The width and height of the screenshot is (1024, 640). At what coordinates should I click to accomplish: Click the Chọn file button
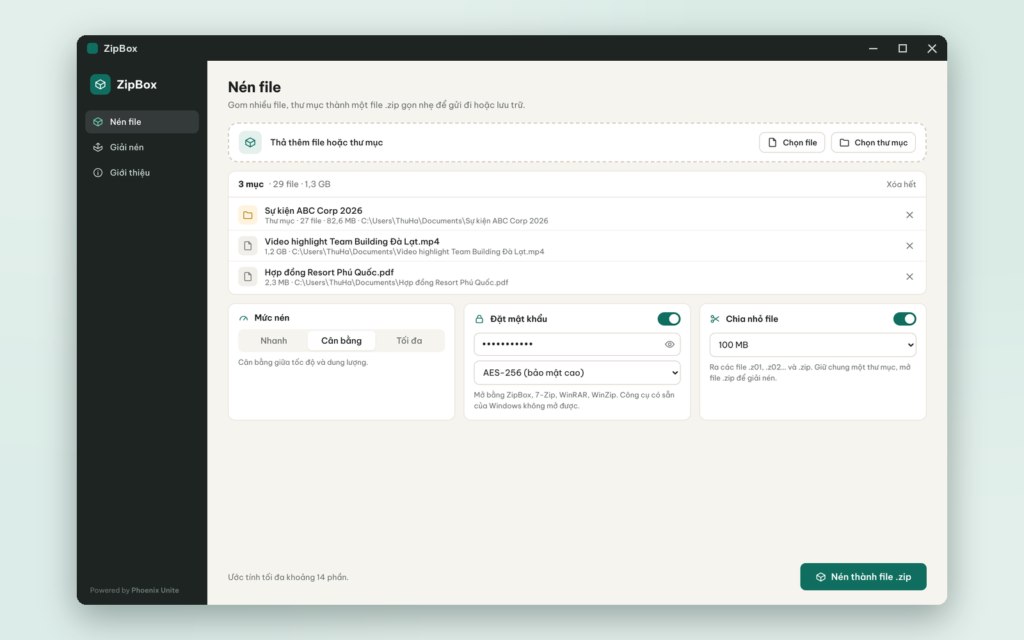pyautogui.click(x=792, y=142)
